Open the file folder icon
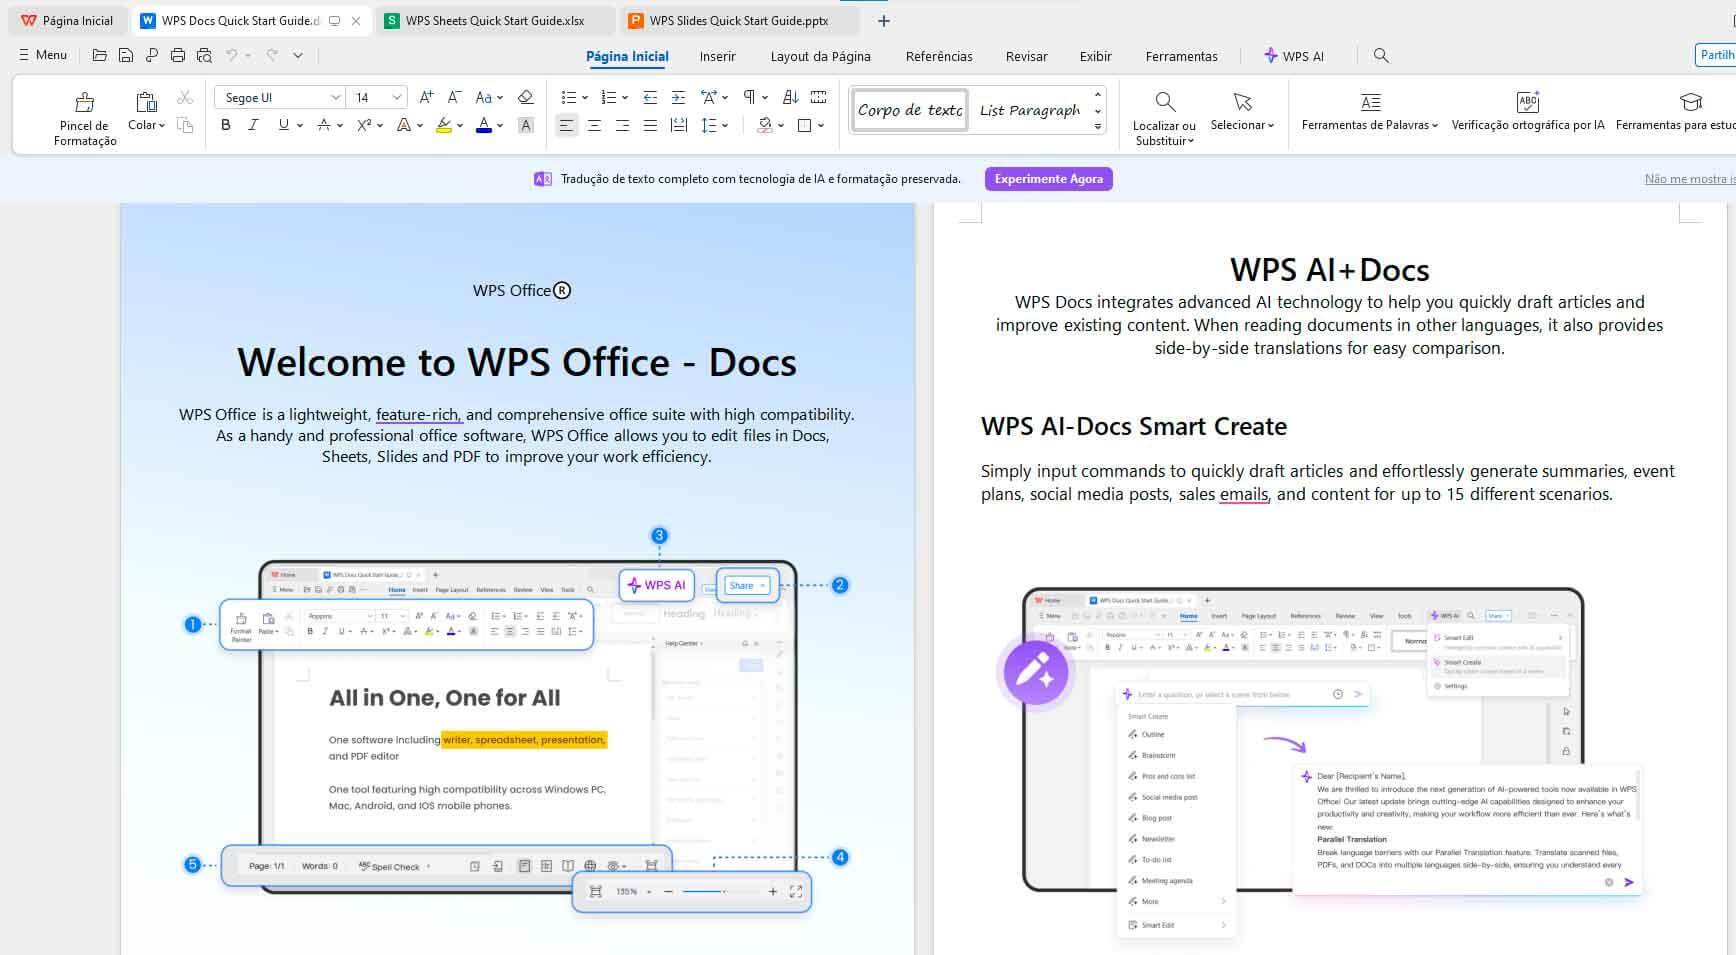1736x955 pixels. coord(99,56)
